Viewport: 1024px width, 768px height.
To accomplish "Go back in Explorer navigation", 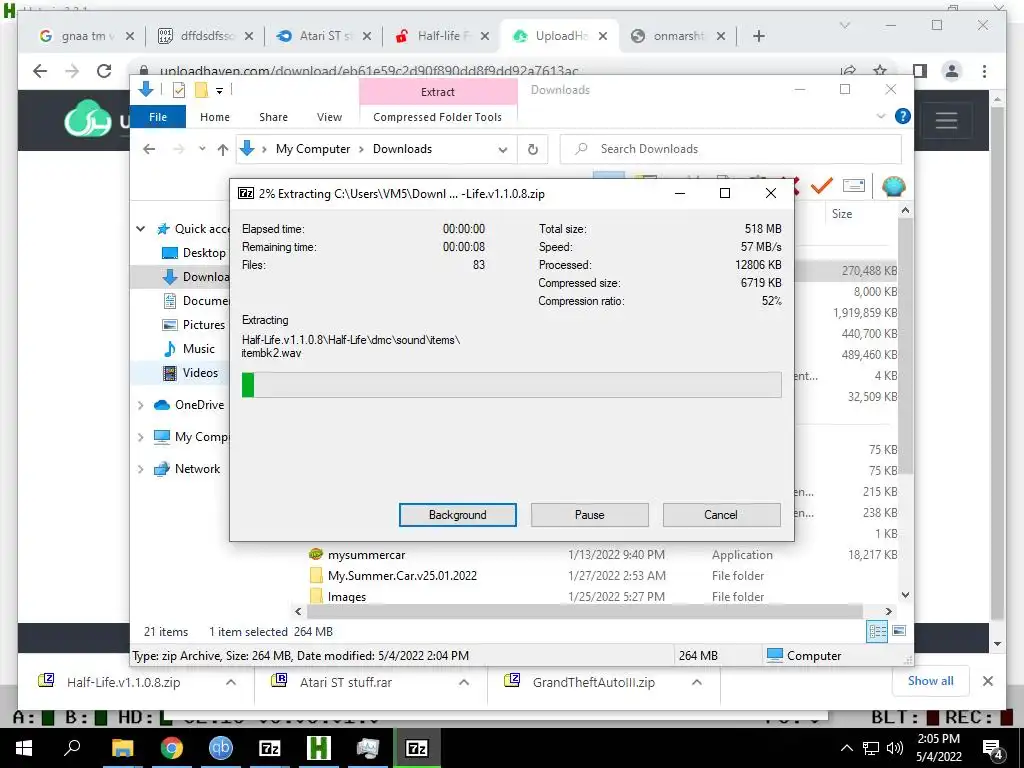I will (149, 150).
